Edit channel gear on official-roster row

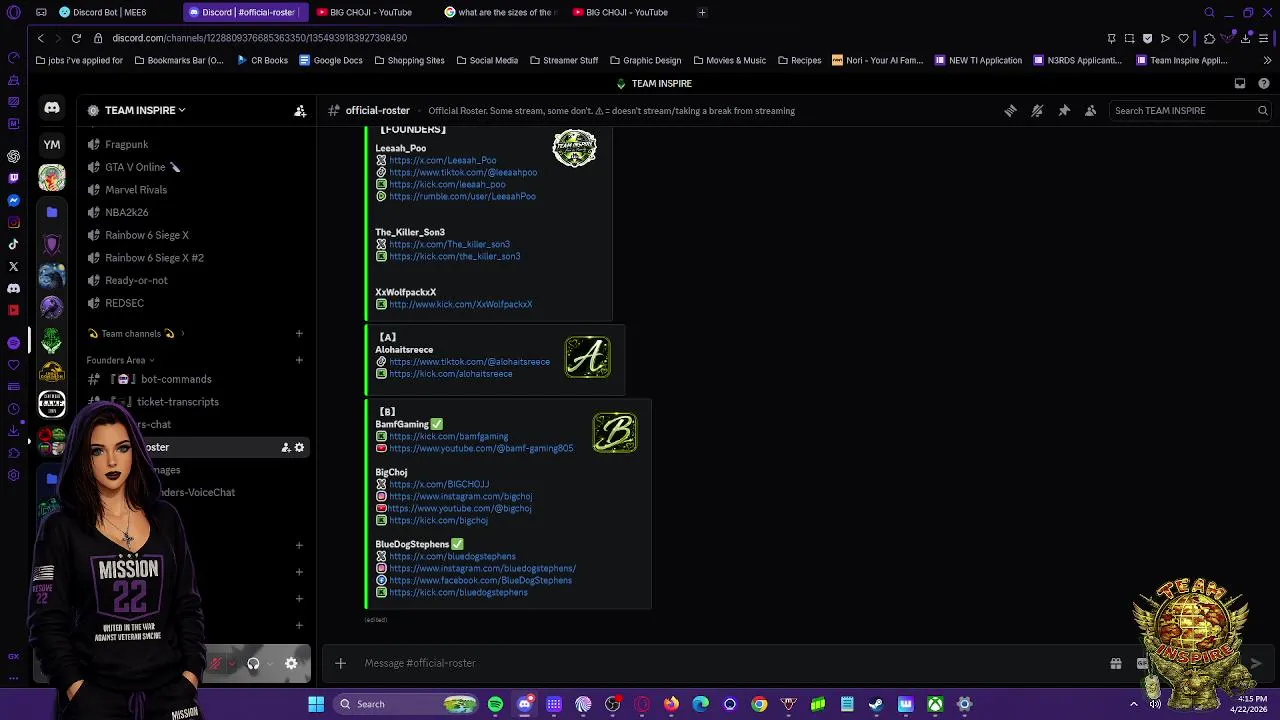tap(299, 447)
